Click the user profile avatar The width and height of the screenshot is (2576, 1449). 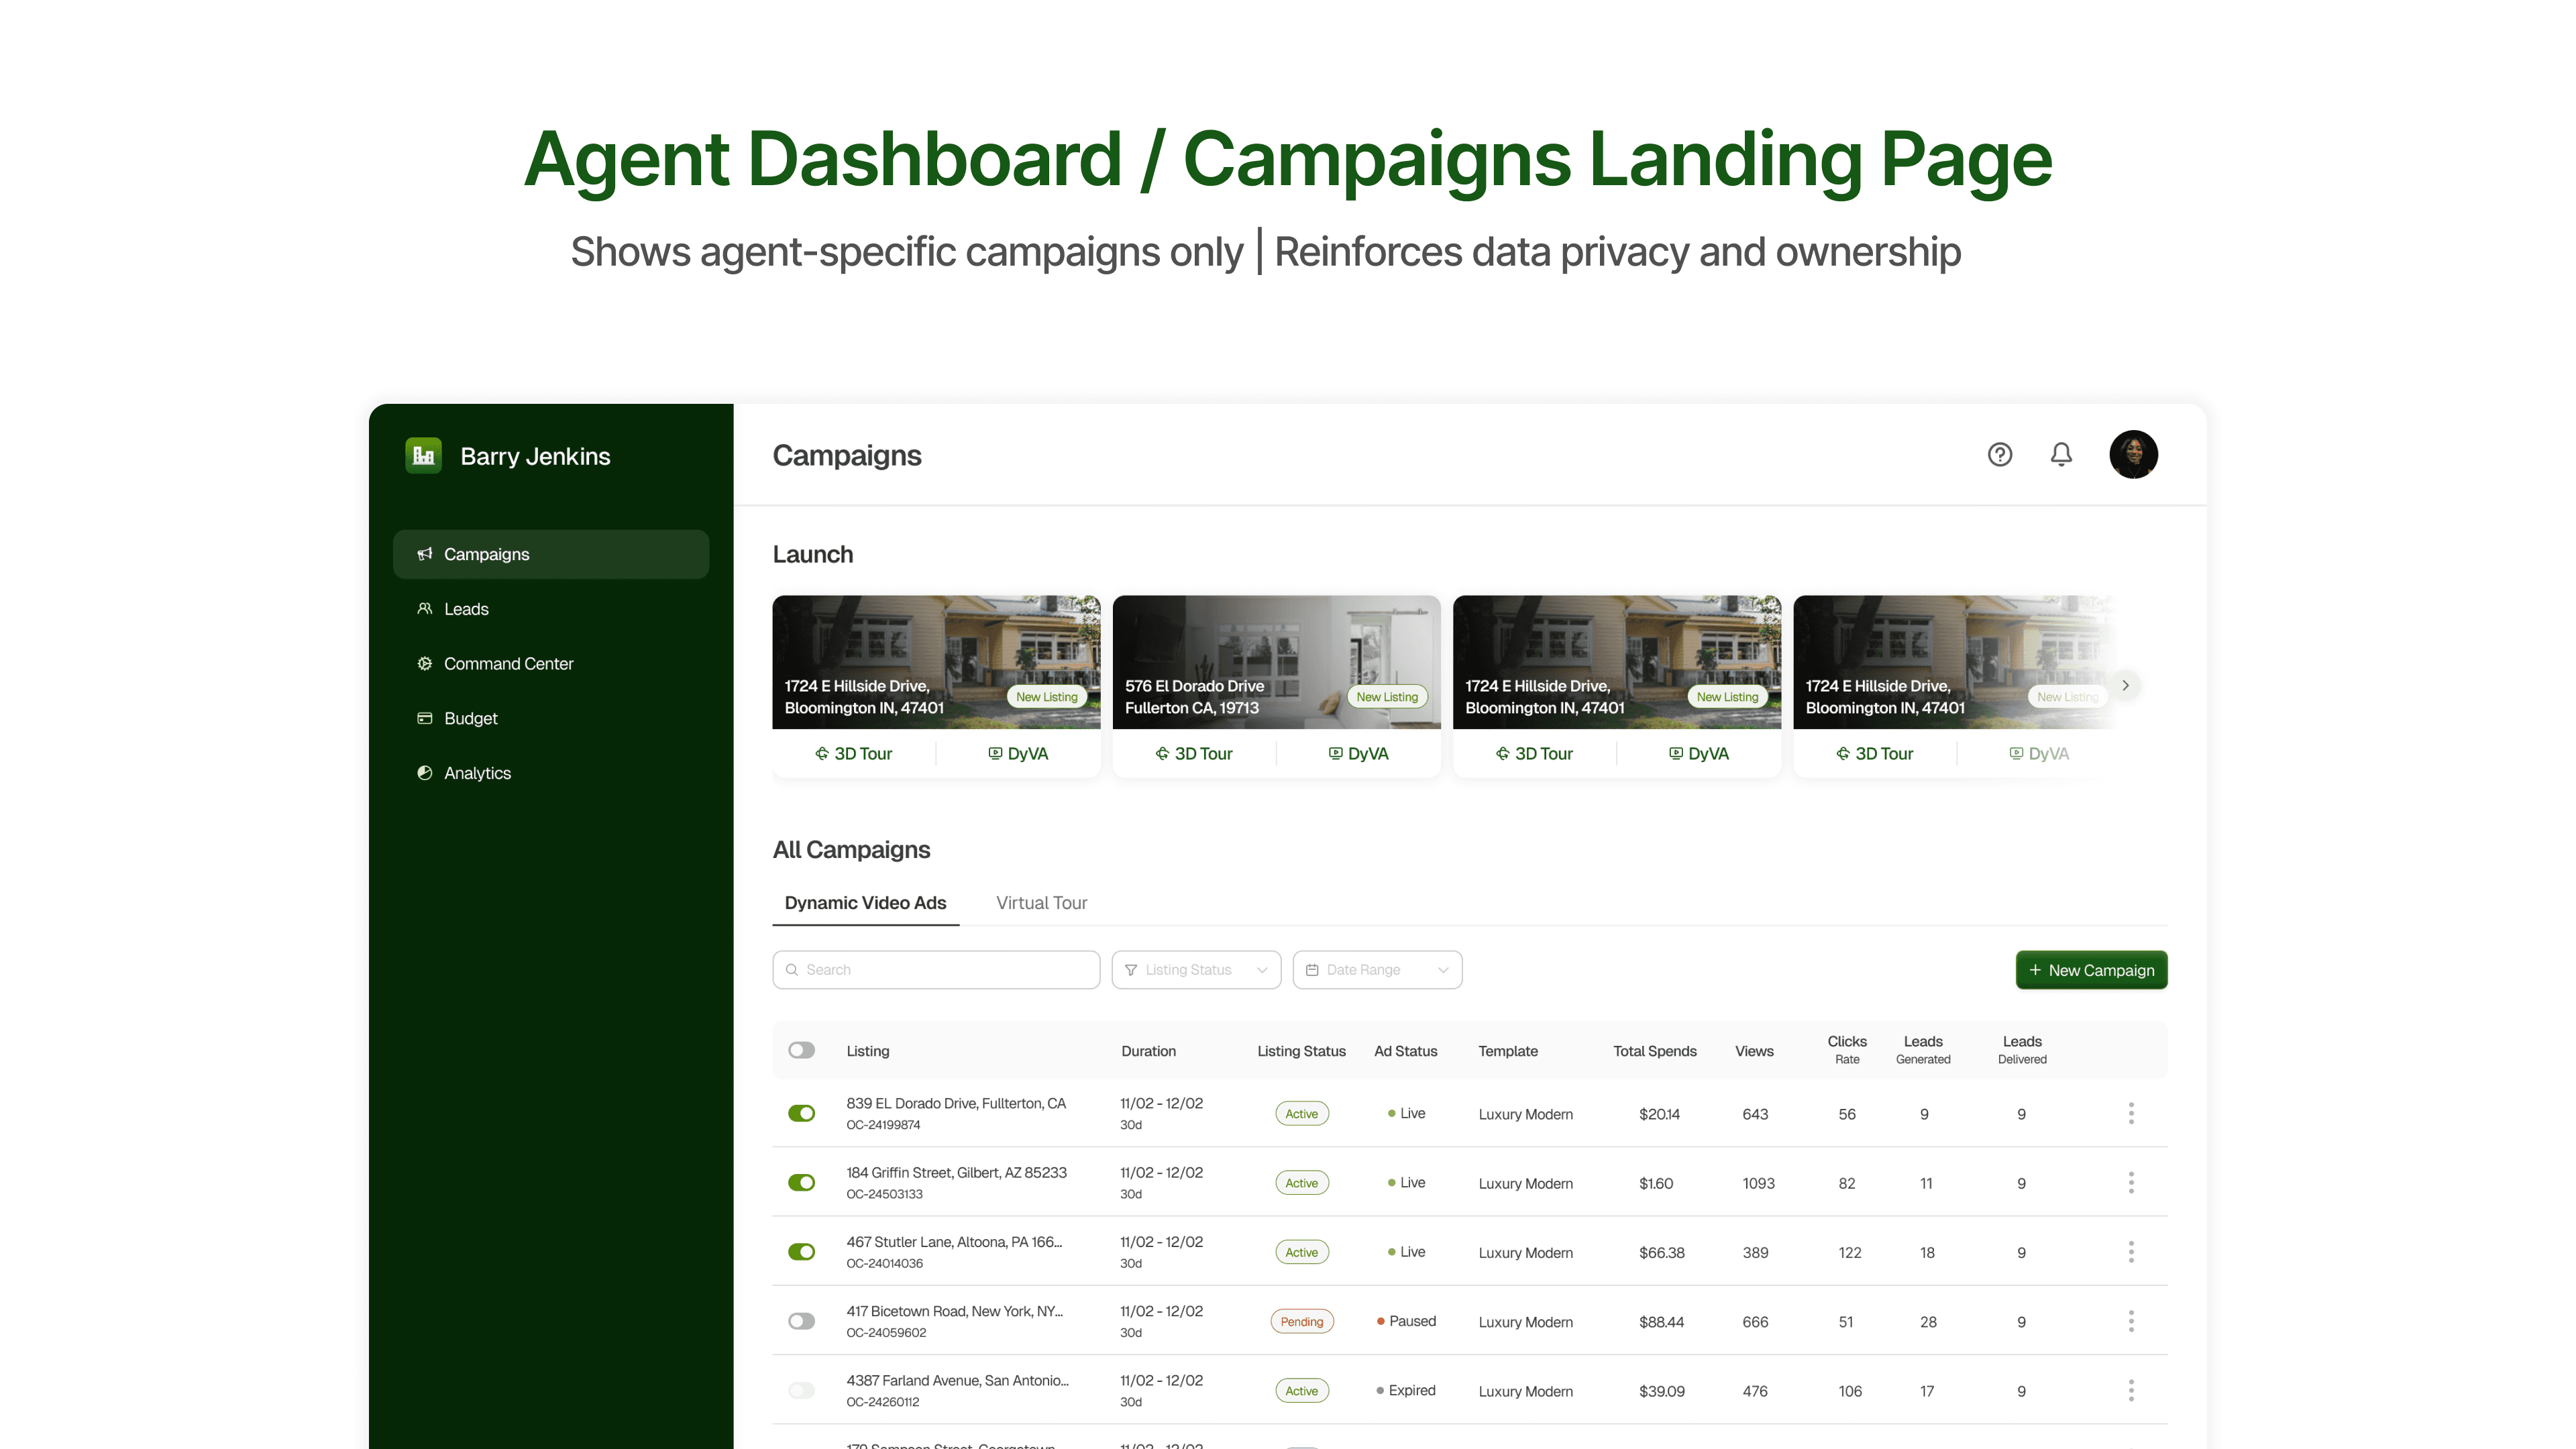(x=2133, y=455)
